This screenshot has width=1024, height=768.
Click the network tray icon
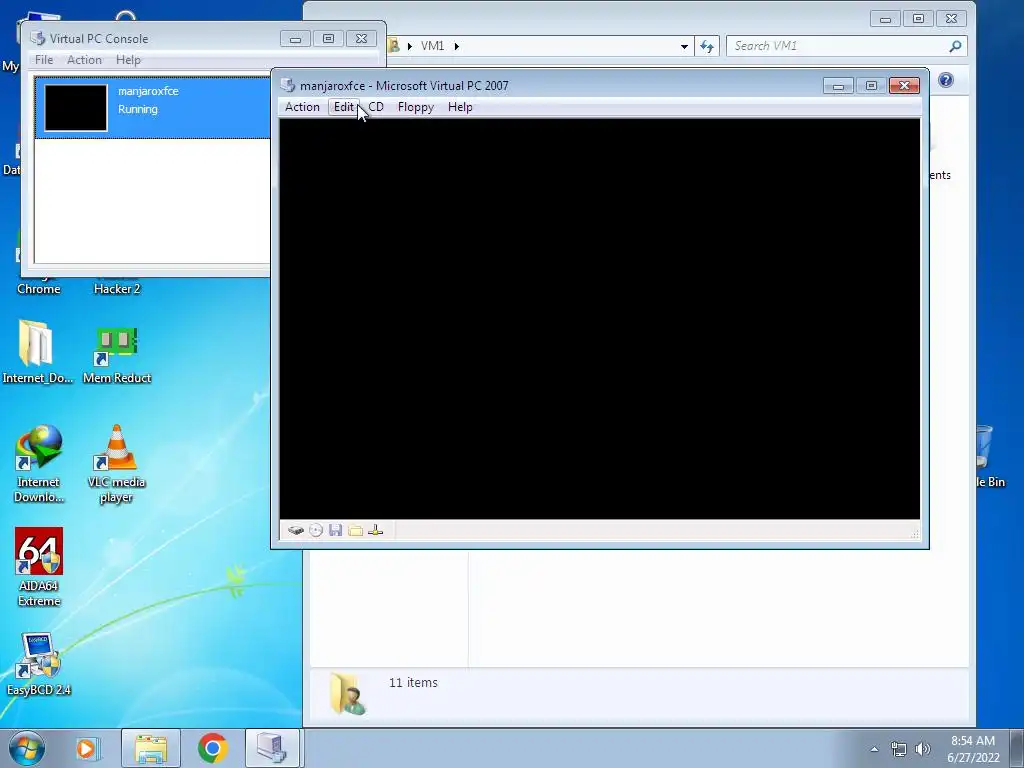coord(899,749)
